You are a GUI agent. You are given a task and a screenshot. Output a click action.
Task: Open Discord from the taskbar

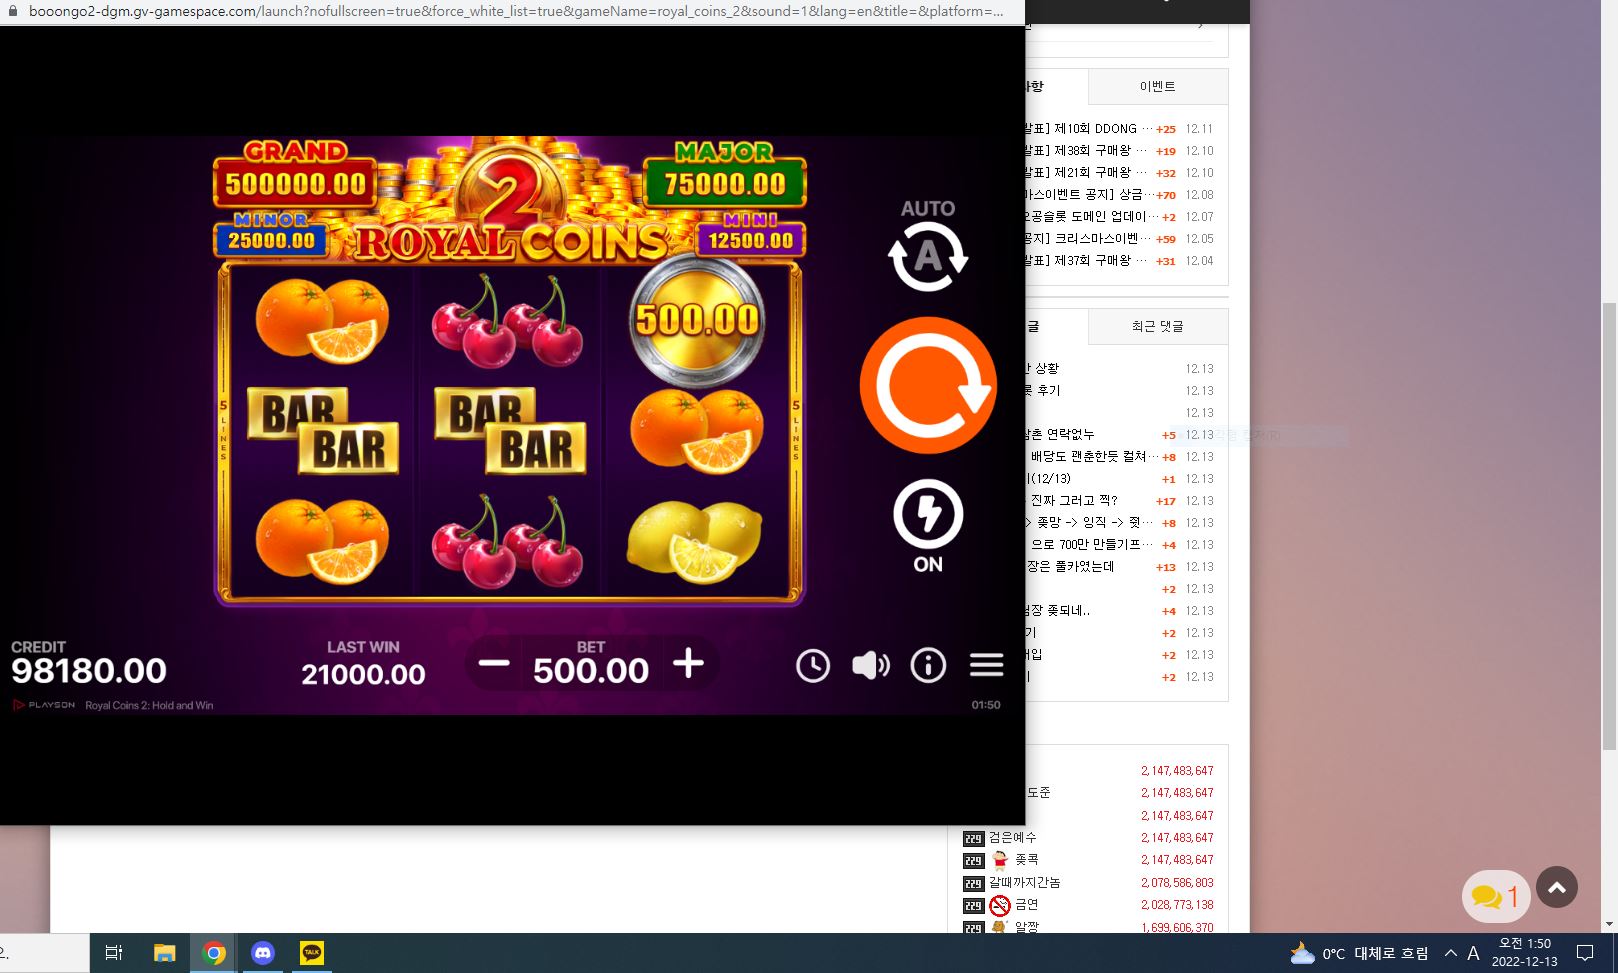[x=263, y=953]
